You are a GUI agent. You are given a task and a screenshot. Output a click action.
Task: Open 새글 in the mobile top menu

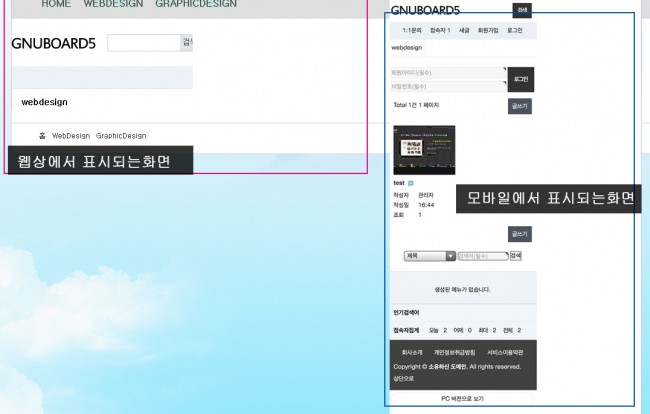[464, 30]
